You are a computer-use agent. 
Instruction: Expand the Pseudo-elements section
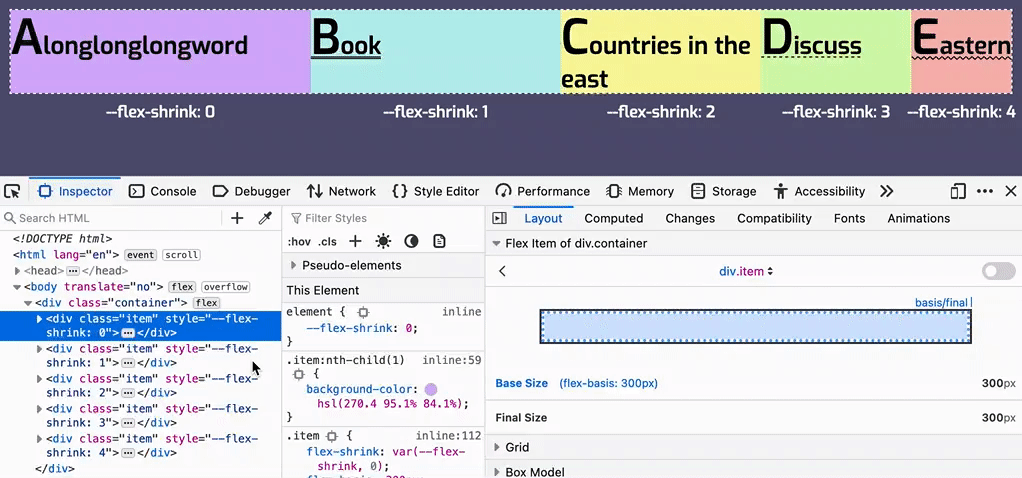pos(294,265)
